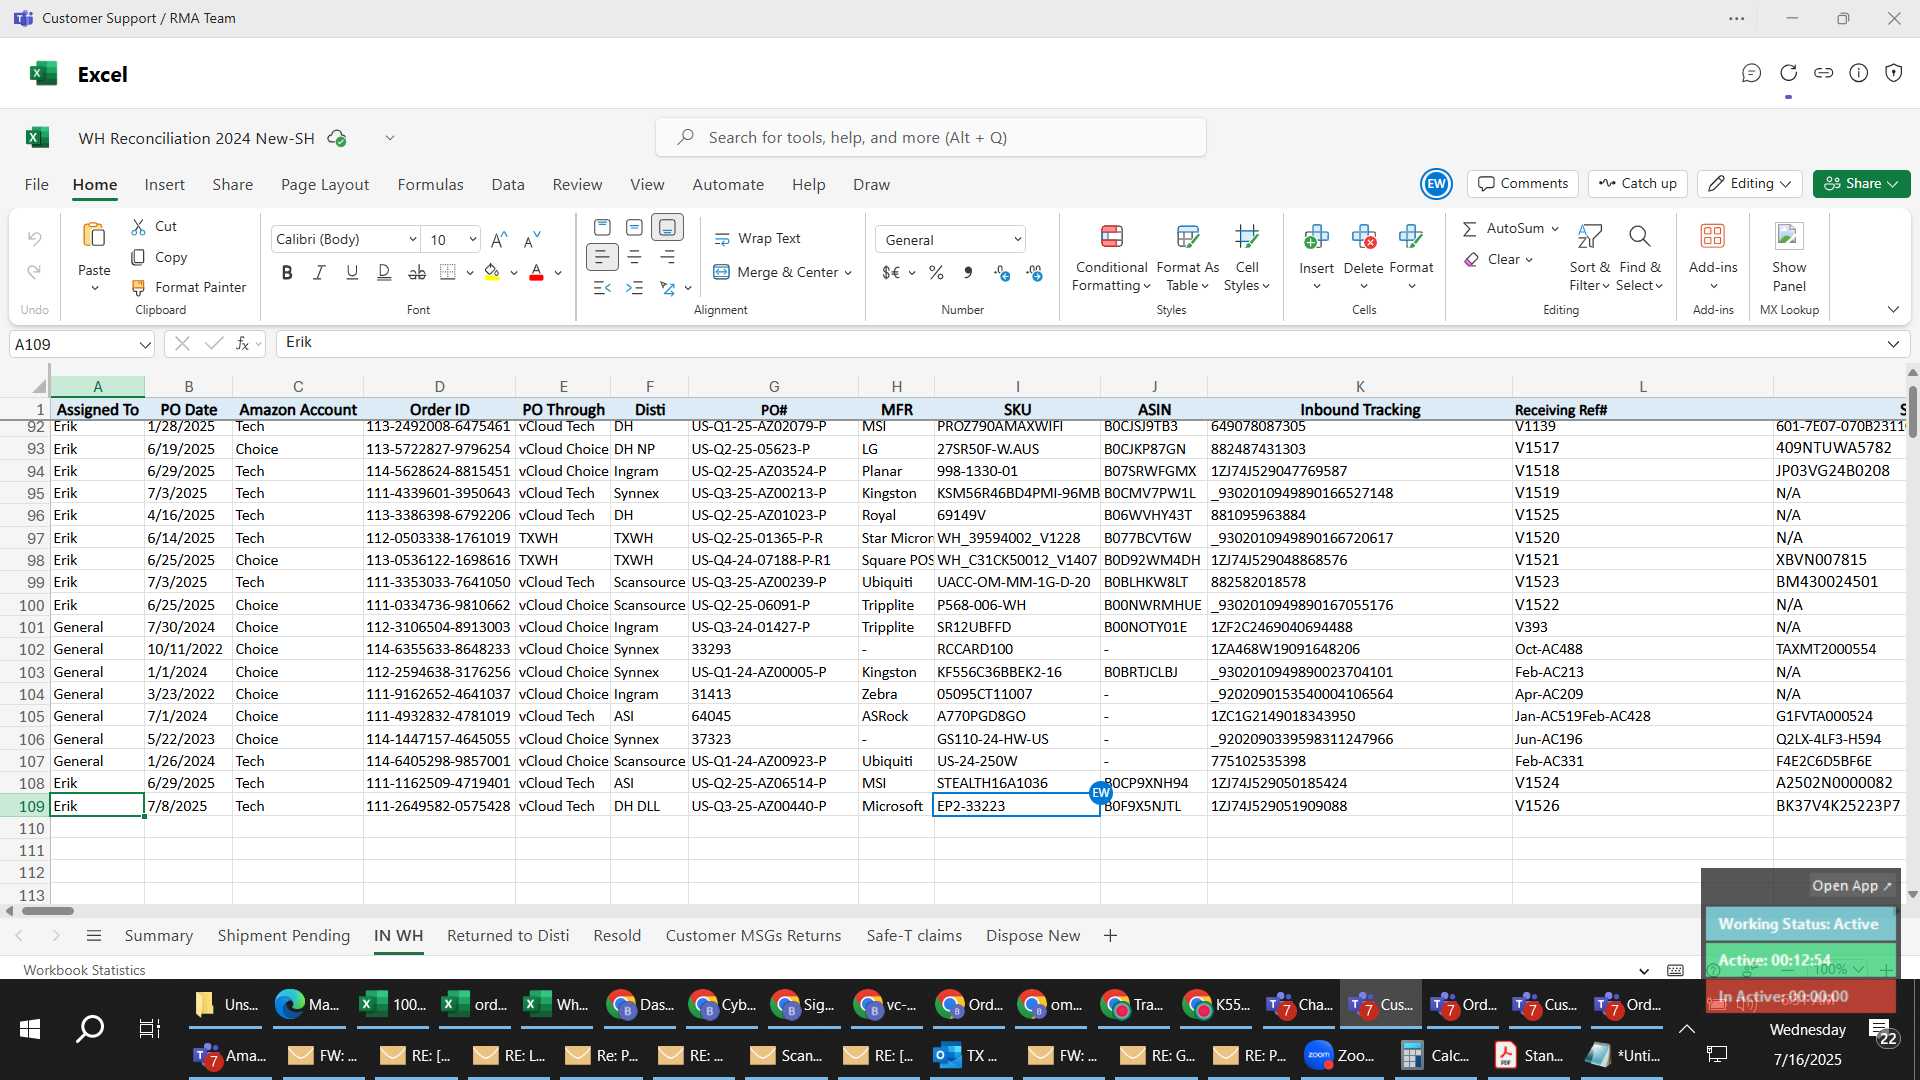Click the Comments button

tap(1523, 184)
